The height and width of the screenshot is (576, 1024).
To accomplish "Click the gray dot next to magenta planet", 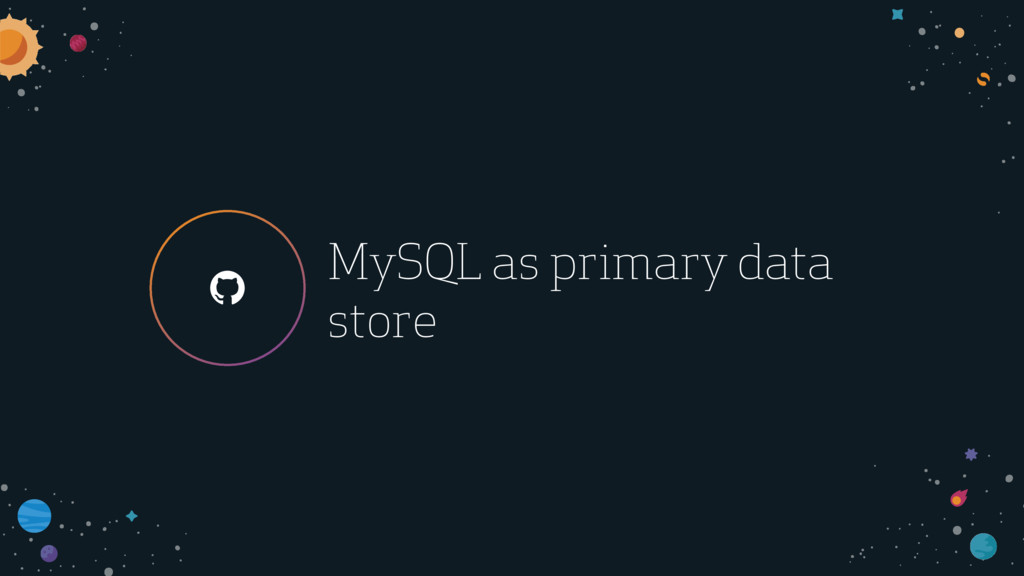I will [x=94, y=26].
